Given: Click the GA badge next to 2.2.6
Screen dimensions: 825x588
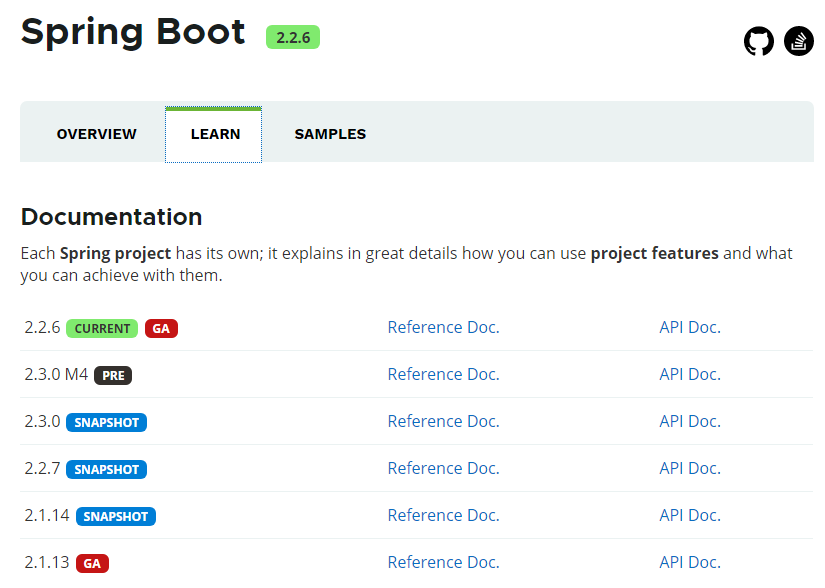Looking at the screenshot, I should coord(161,329).
